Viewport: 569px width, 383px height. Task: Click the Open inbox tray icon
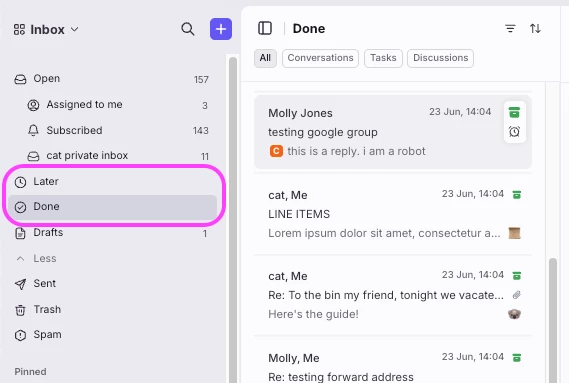(x=20, y=79)
